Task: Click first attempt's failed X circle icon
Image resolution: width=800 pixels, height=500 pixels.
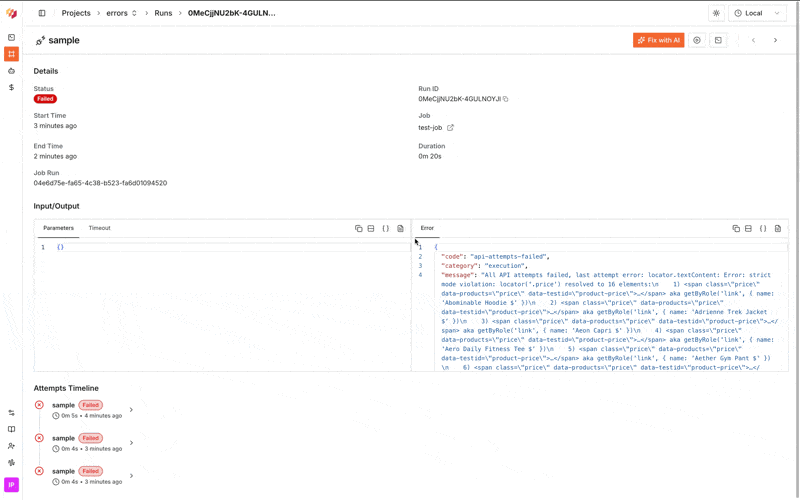Action: pos(39,405)
